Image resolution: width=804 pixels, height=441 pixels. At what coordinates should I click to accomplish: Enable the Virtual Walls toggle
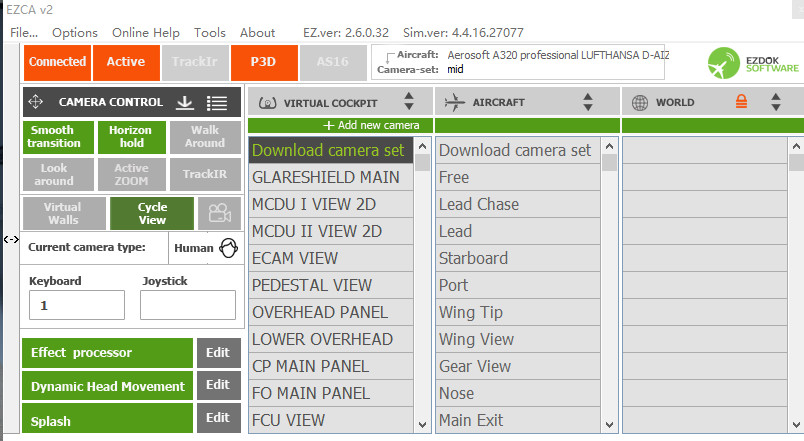(63, 213)
